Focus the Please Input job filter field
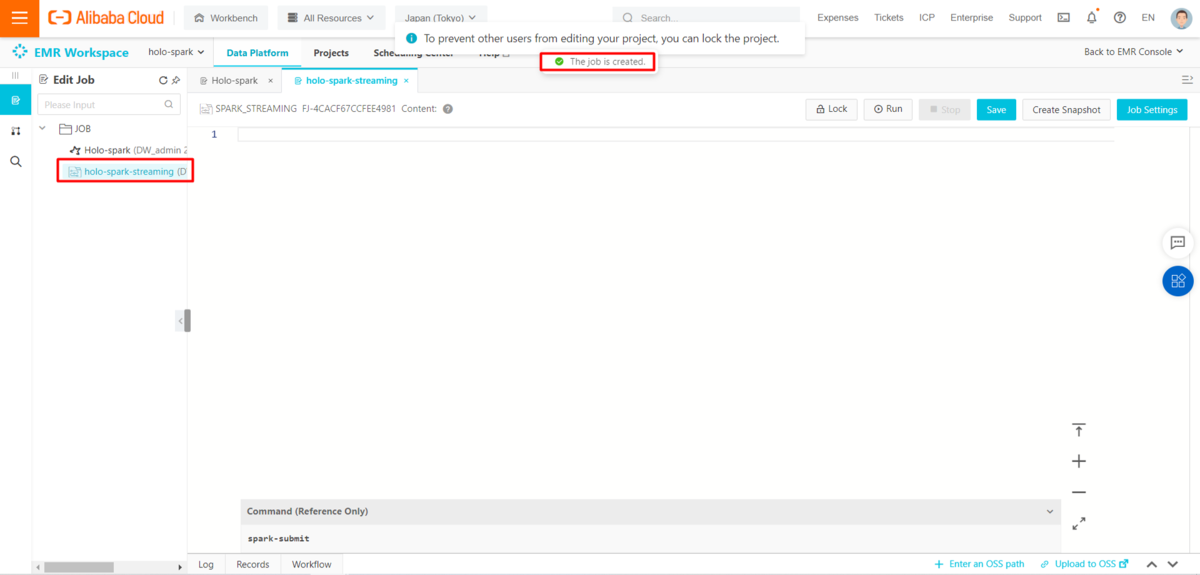The height and width of the screenshot is (575, 1200). point(108,104)
